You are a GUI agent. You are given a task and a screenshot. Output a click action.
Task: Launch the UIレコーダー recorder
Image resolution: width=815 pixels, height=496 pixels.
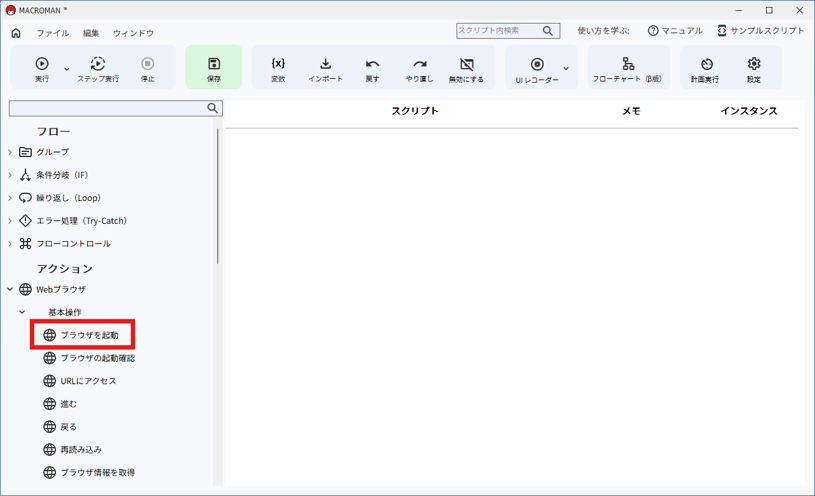coord(537,69)
